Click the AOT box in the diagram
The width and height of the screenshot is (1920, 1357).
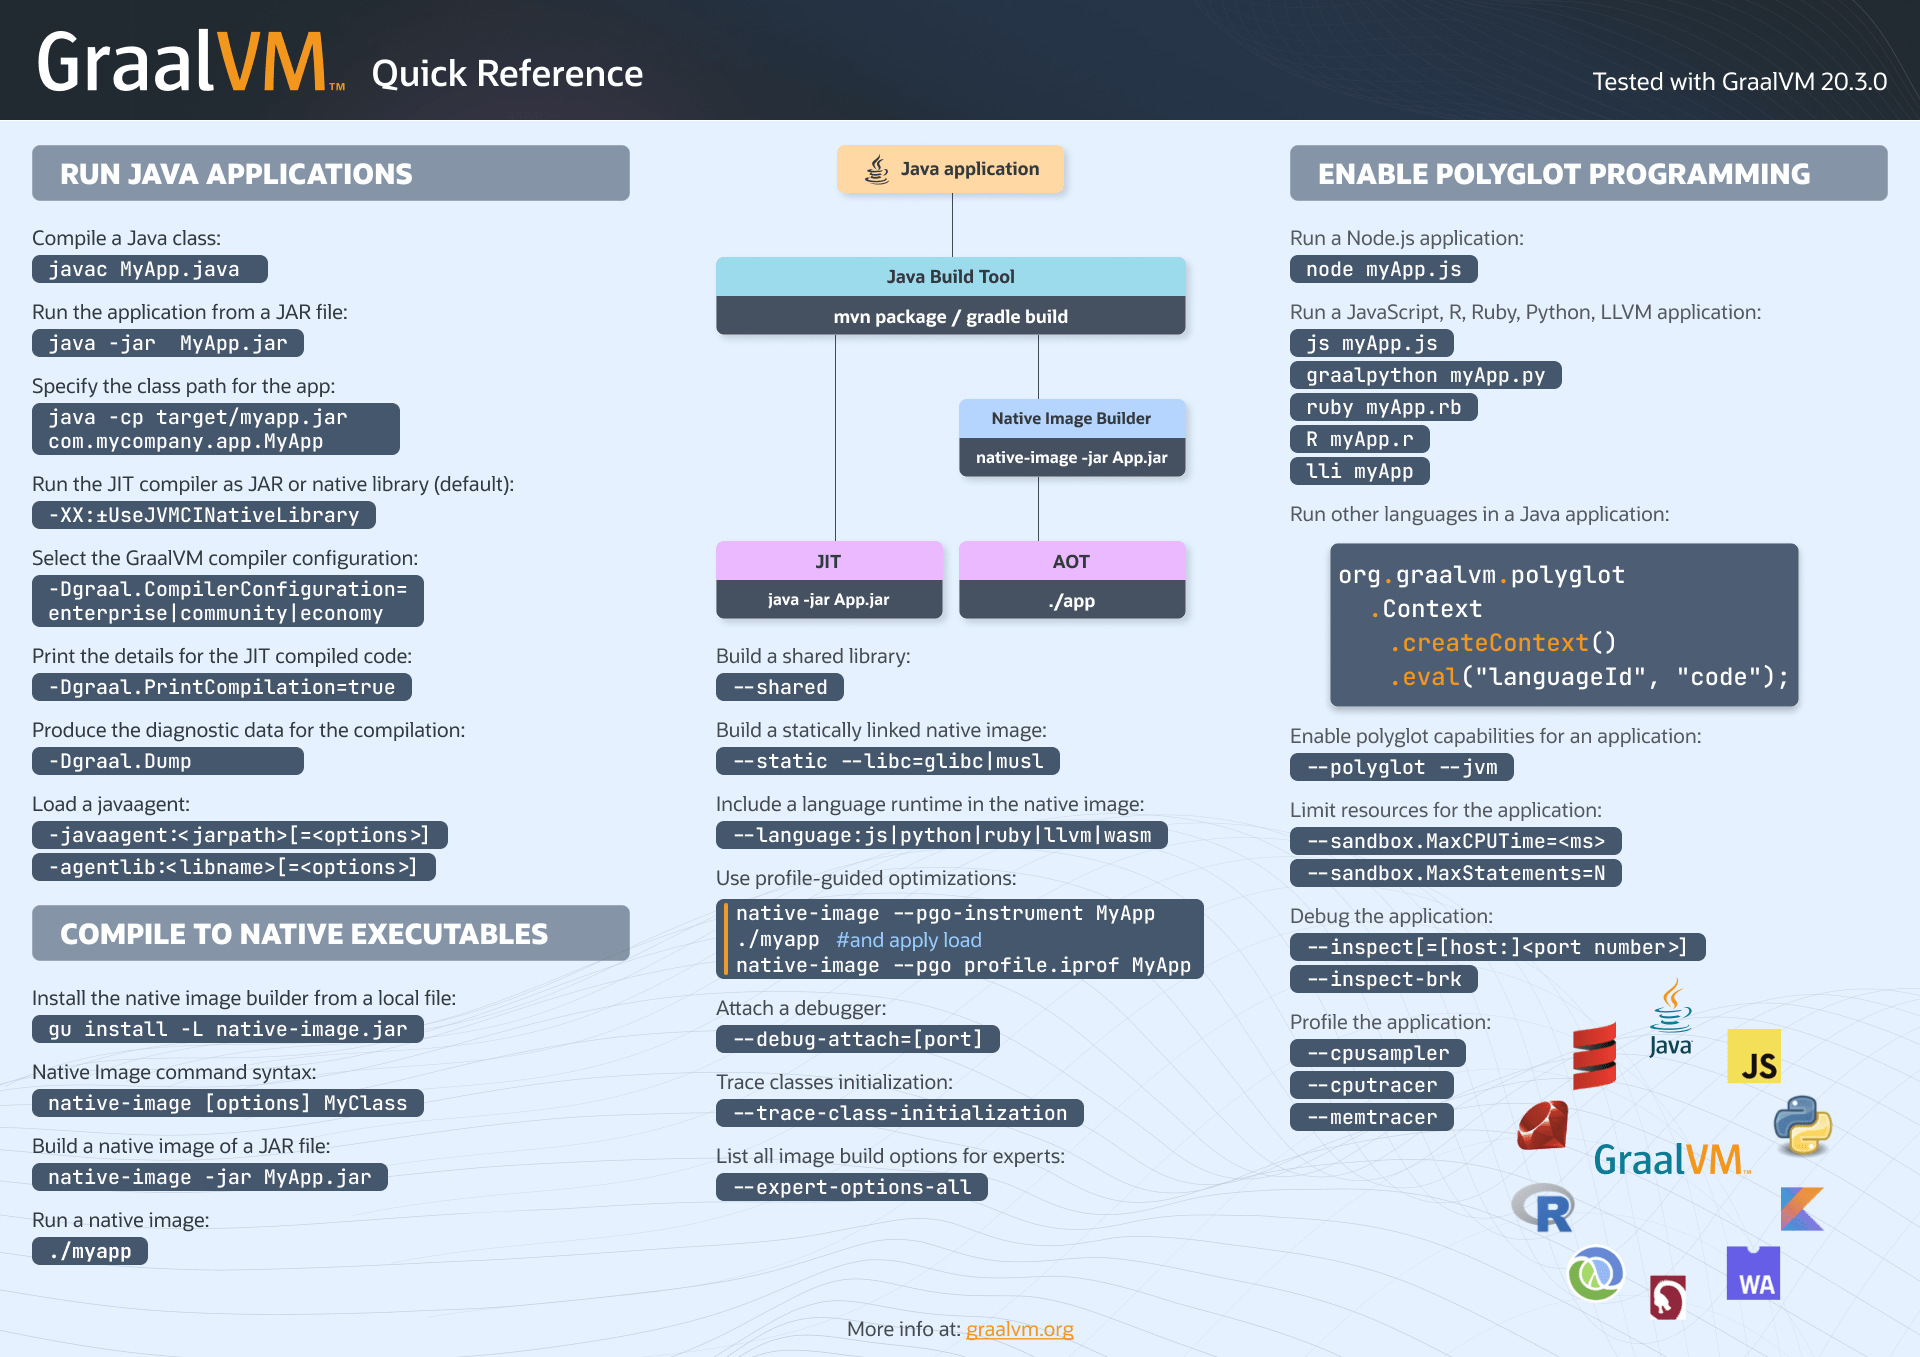click(1071, 580)
